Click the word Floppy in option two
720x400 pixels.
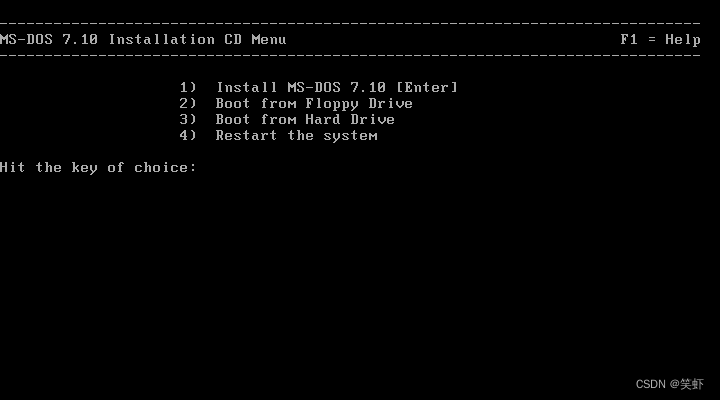pos(332,104)
